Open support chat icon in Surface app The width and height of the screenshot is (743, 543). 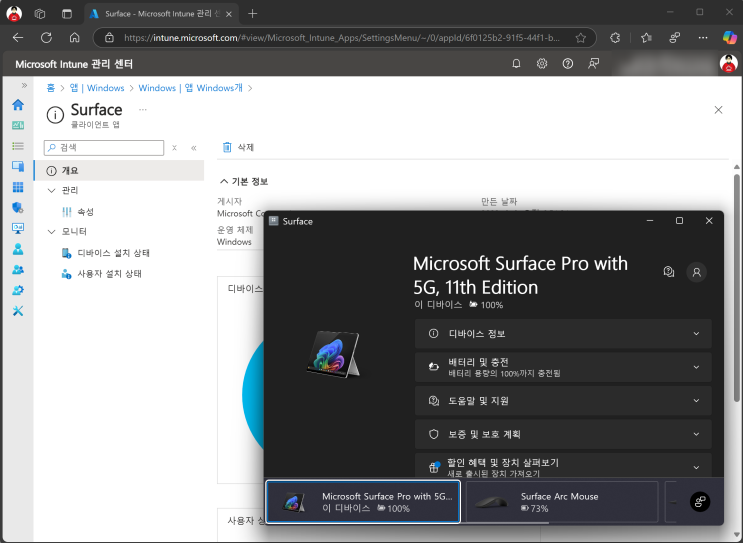click(x=669, y=272)
